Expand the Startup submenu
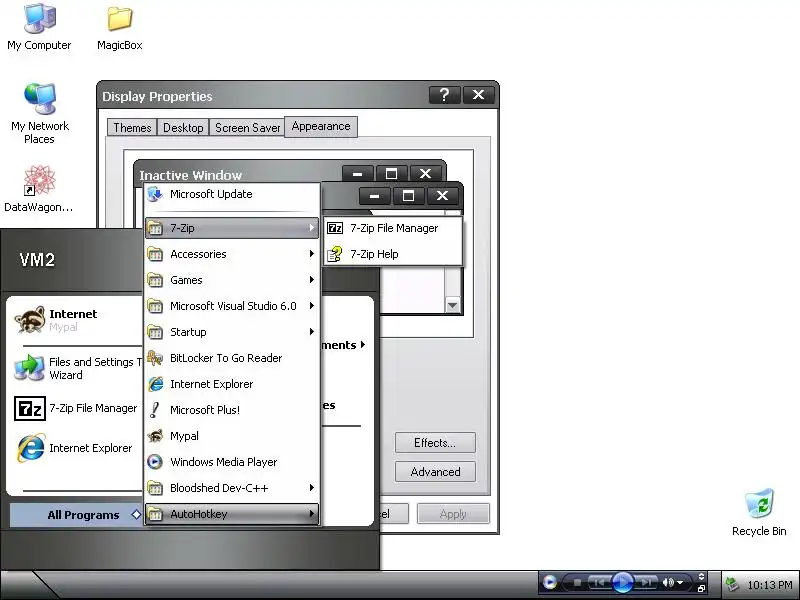This screenshot has height=600, width=800. 232,332
